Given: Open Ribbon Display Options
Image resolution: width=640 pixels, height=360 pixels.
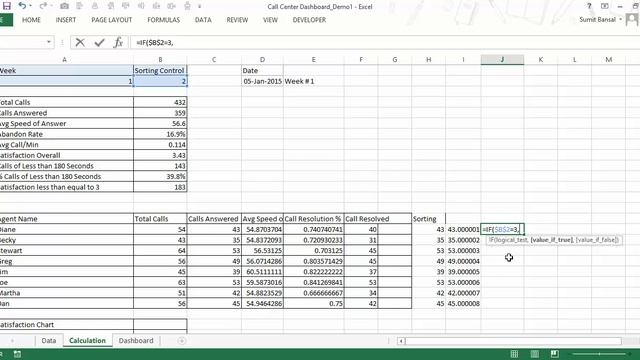Looking at the screenshot, I should [x=604, y=6].
